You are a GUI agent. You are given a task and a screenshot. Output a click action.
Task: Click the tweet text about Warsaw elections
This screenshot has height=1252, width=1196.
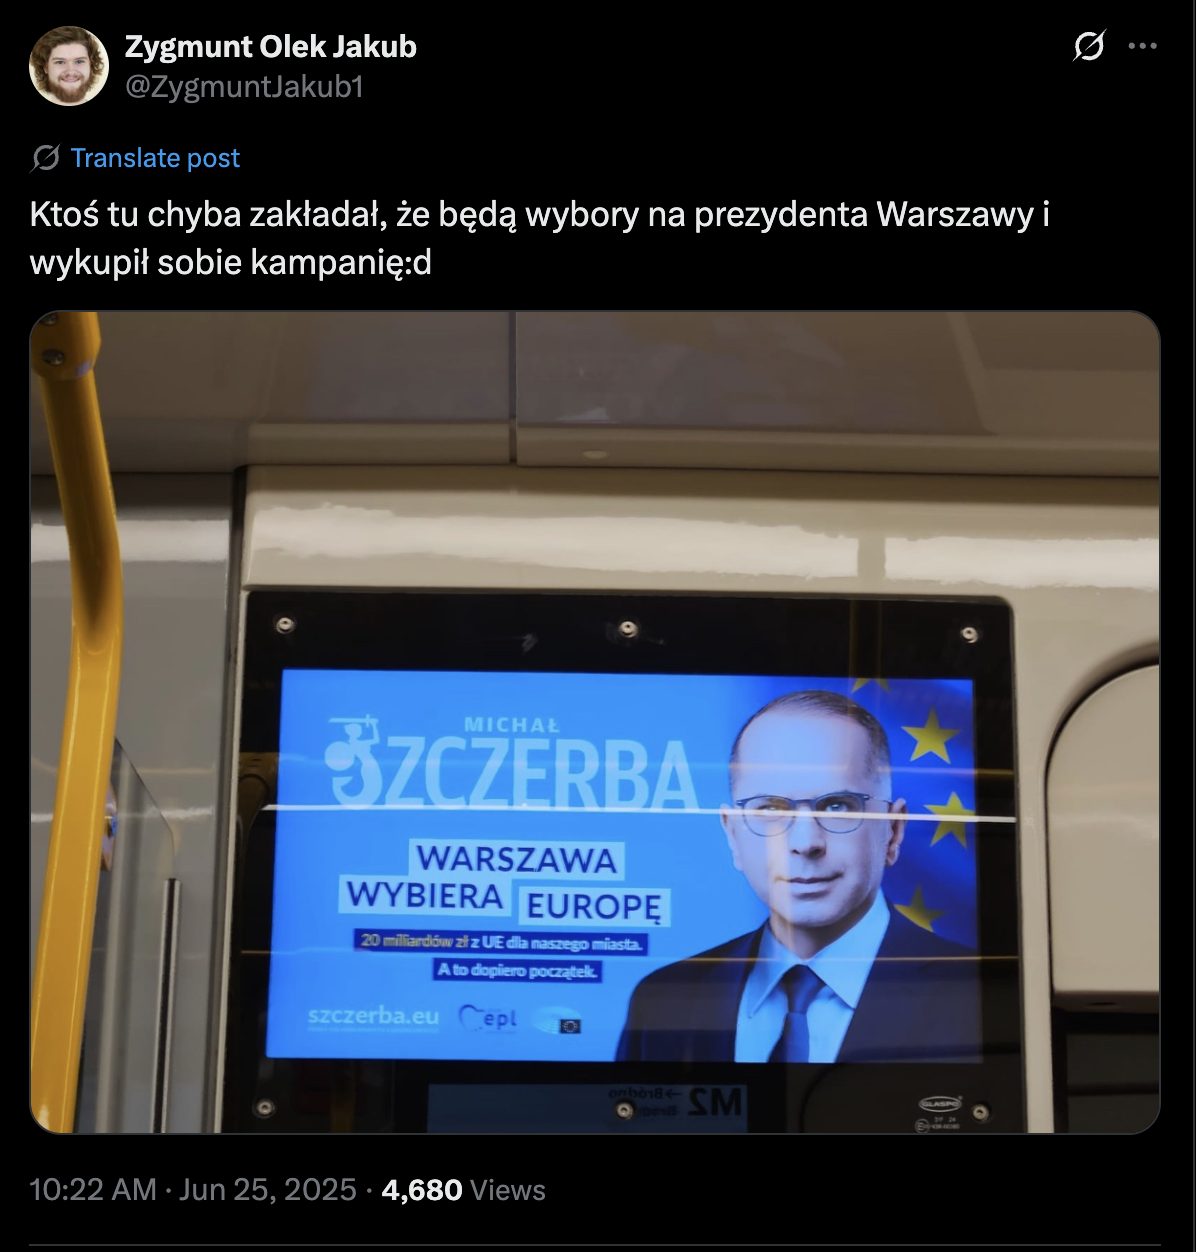540,239
